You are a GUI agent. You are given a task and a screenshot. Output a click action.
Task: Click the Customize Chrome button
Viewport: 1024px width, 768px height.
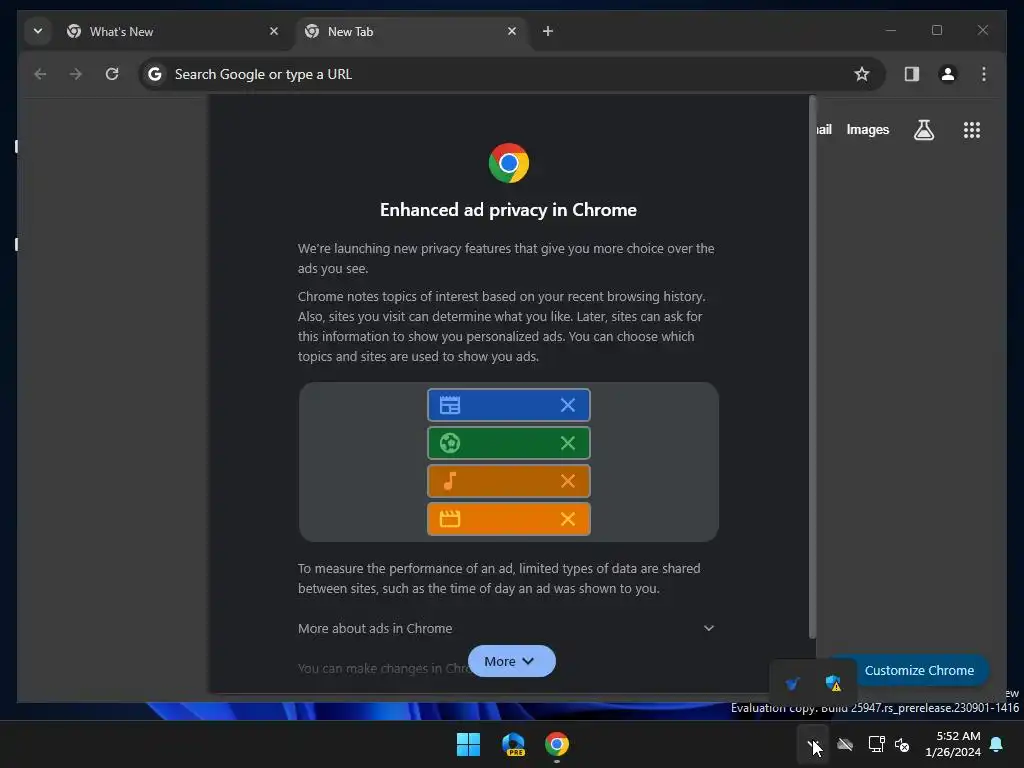click(919, 671)
